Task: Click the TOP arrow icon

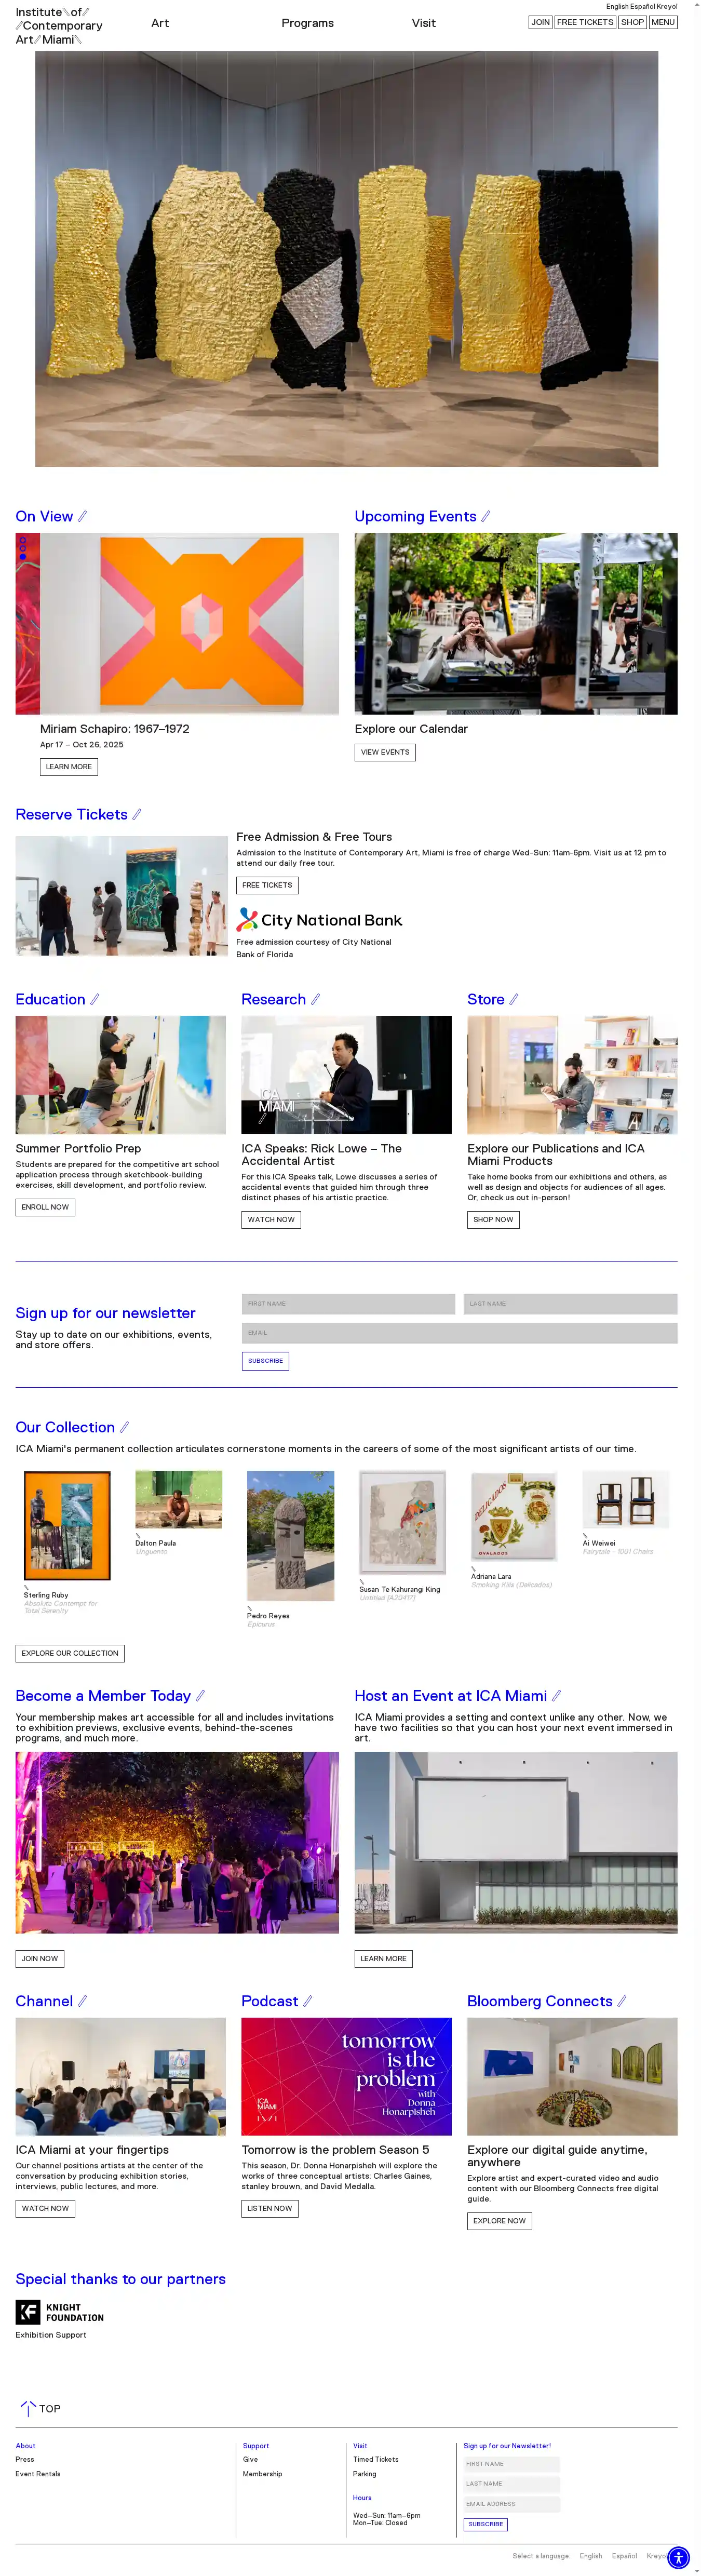Action: click(x=28, y=2409)
